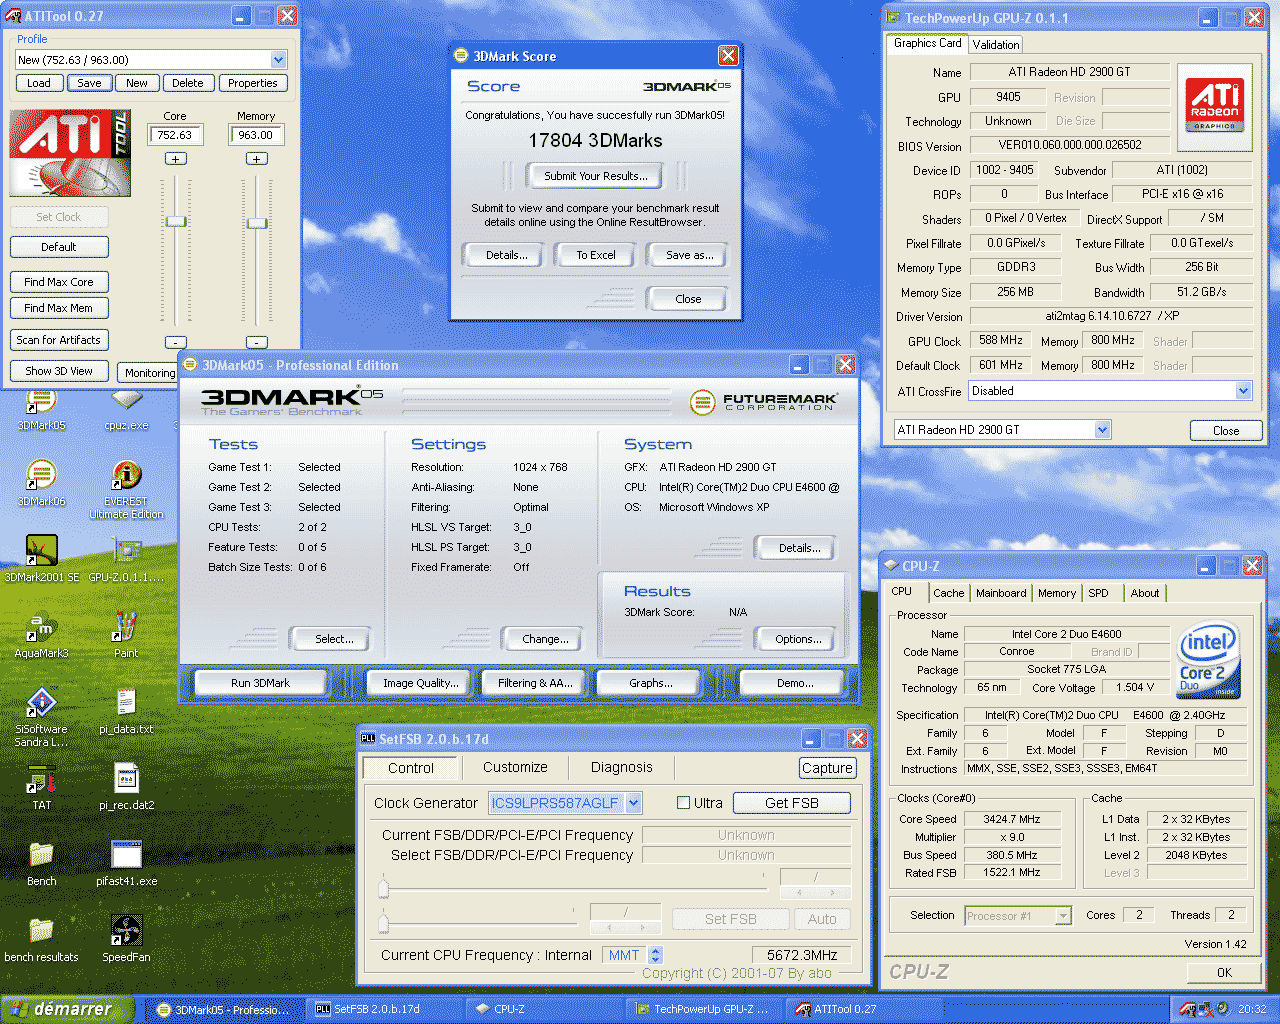Switch to the SPD tab in CPU-Z
This screenshot has width=1280, height=1024.
(x=1098, y=593)
